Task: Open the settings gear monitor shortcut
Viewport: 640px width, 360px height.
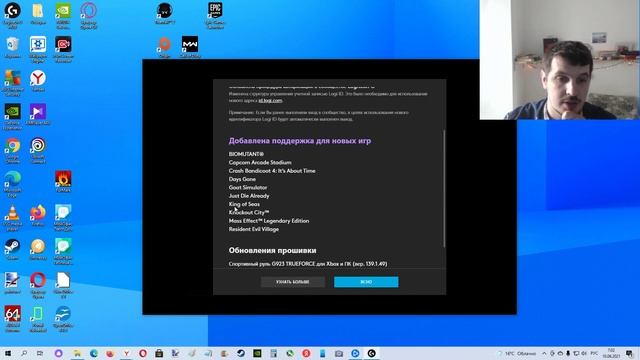Action: 38,49
